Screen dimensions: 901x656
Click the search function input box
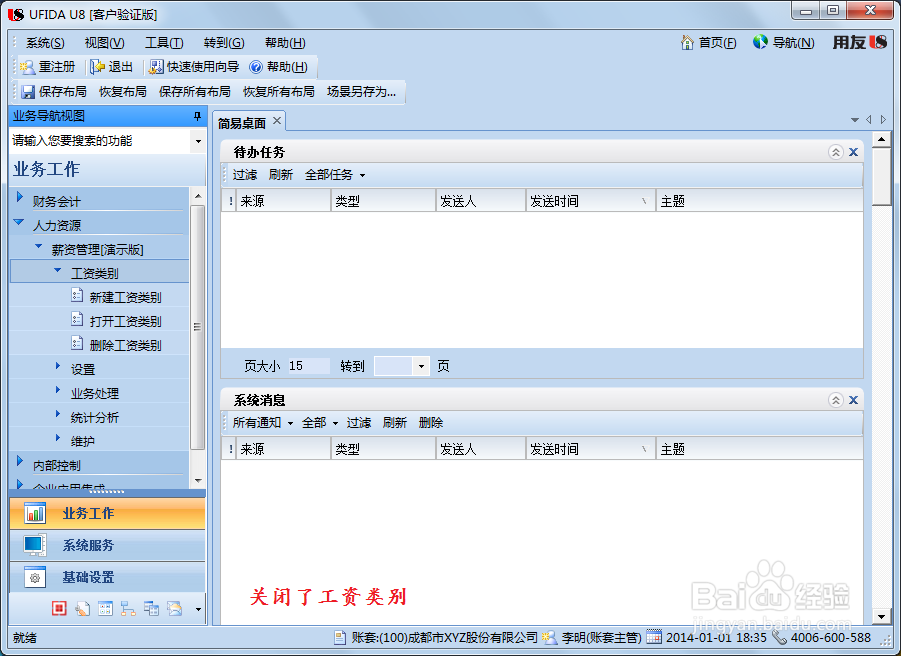tap(100, 141)
